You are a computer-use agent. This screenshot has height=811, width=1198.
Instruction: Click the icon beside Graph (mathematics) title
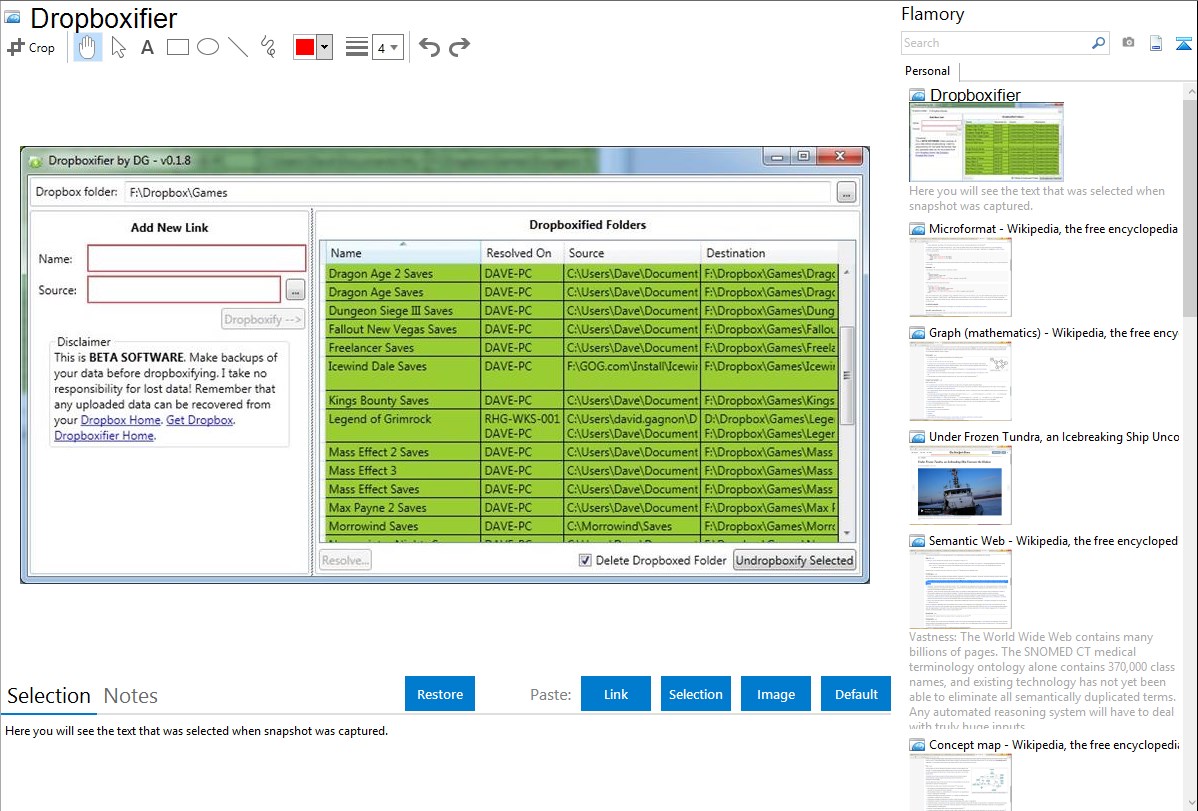(x=917, y=333)
